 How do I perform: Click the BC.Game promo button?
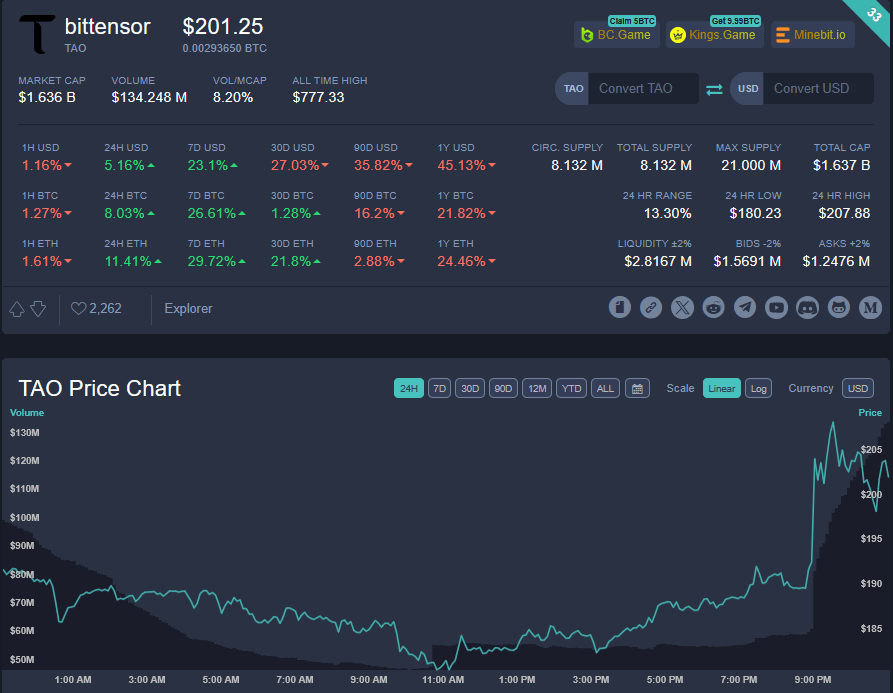(615, 35)
